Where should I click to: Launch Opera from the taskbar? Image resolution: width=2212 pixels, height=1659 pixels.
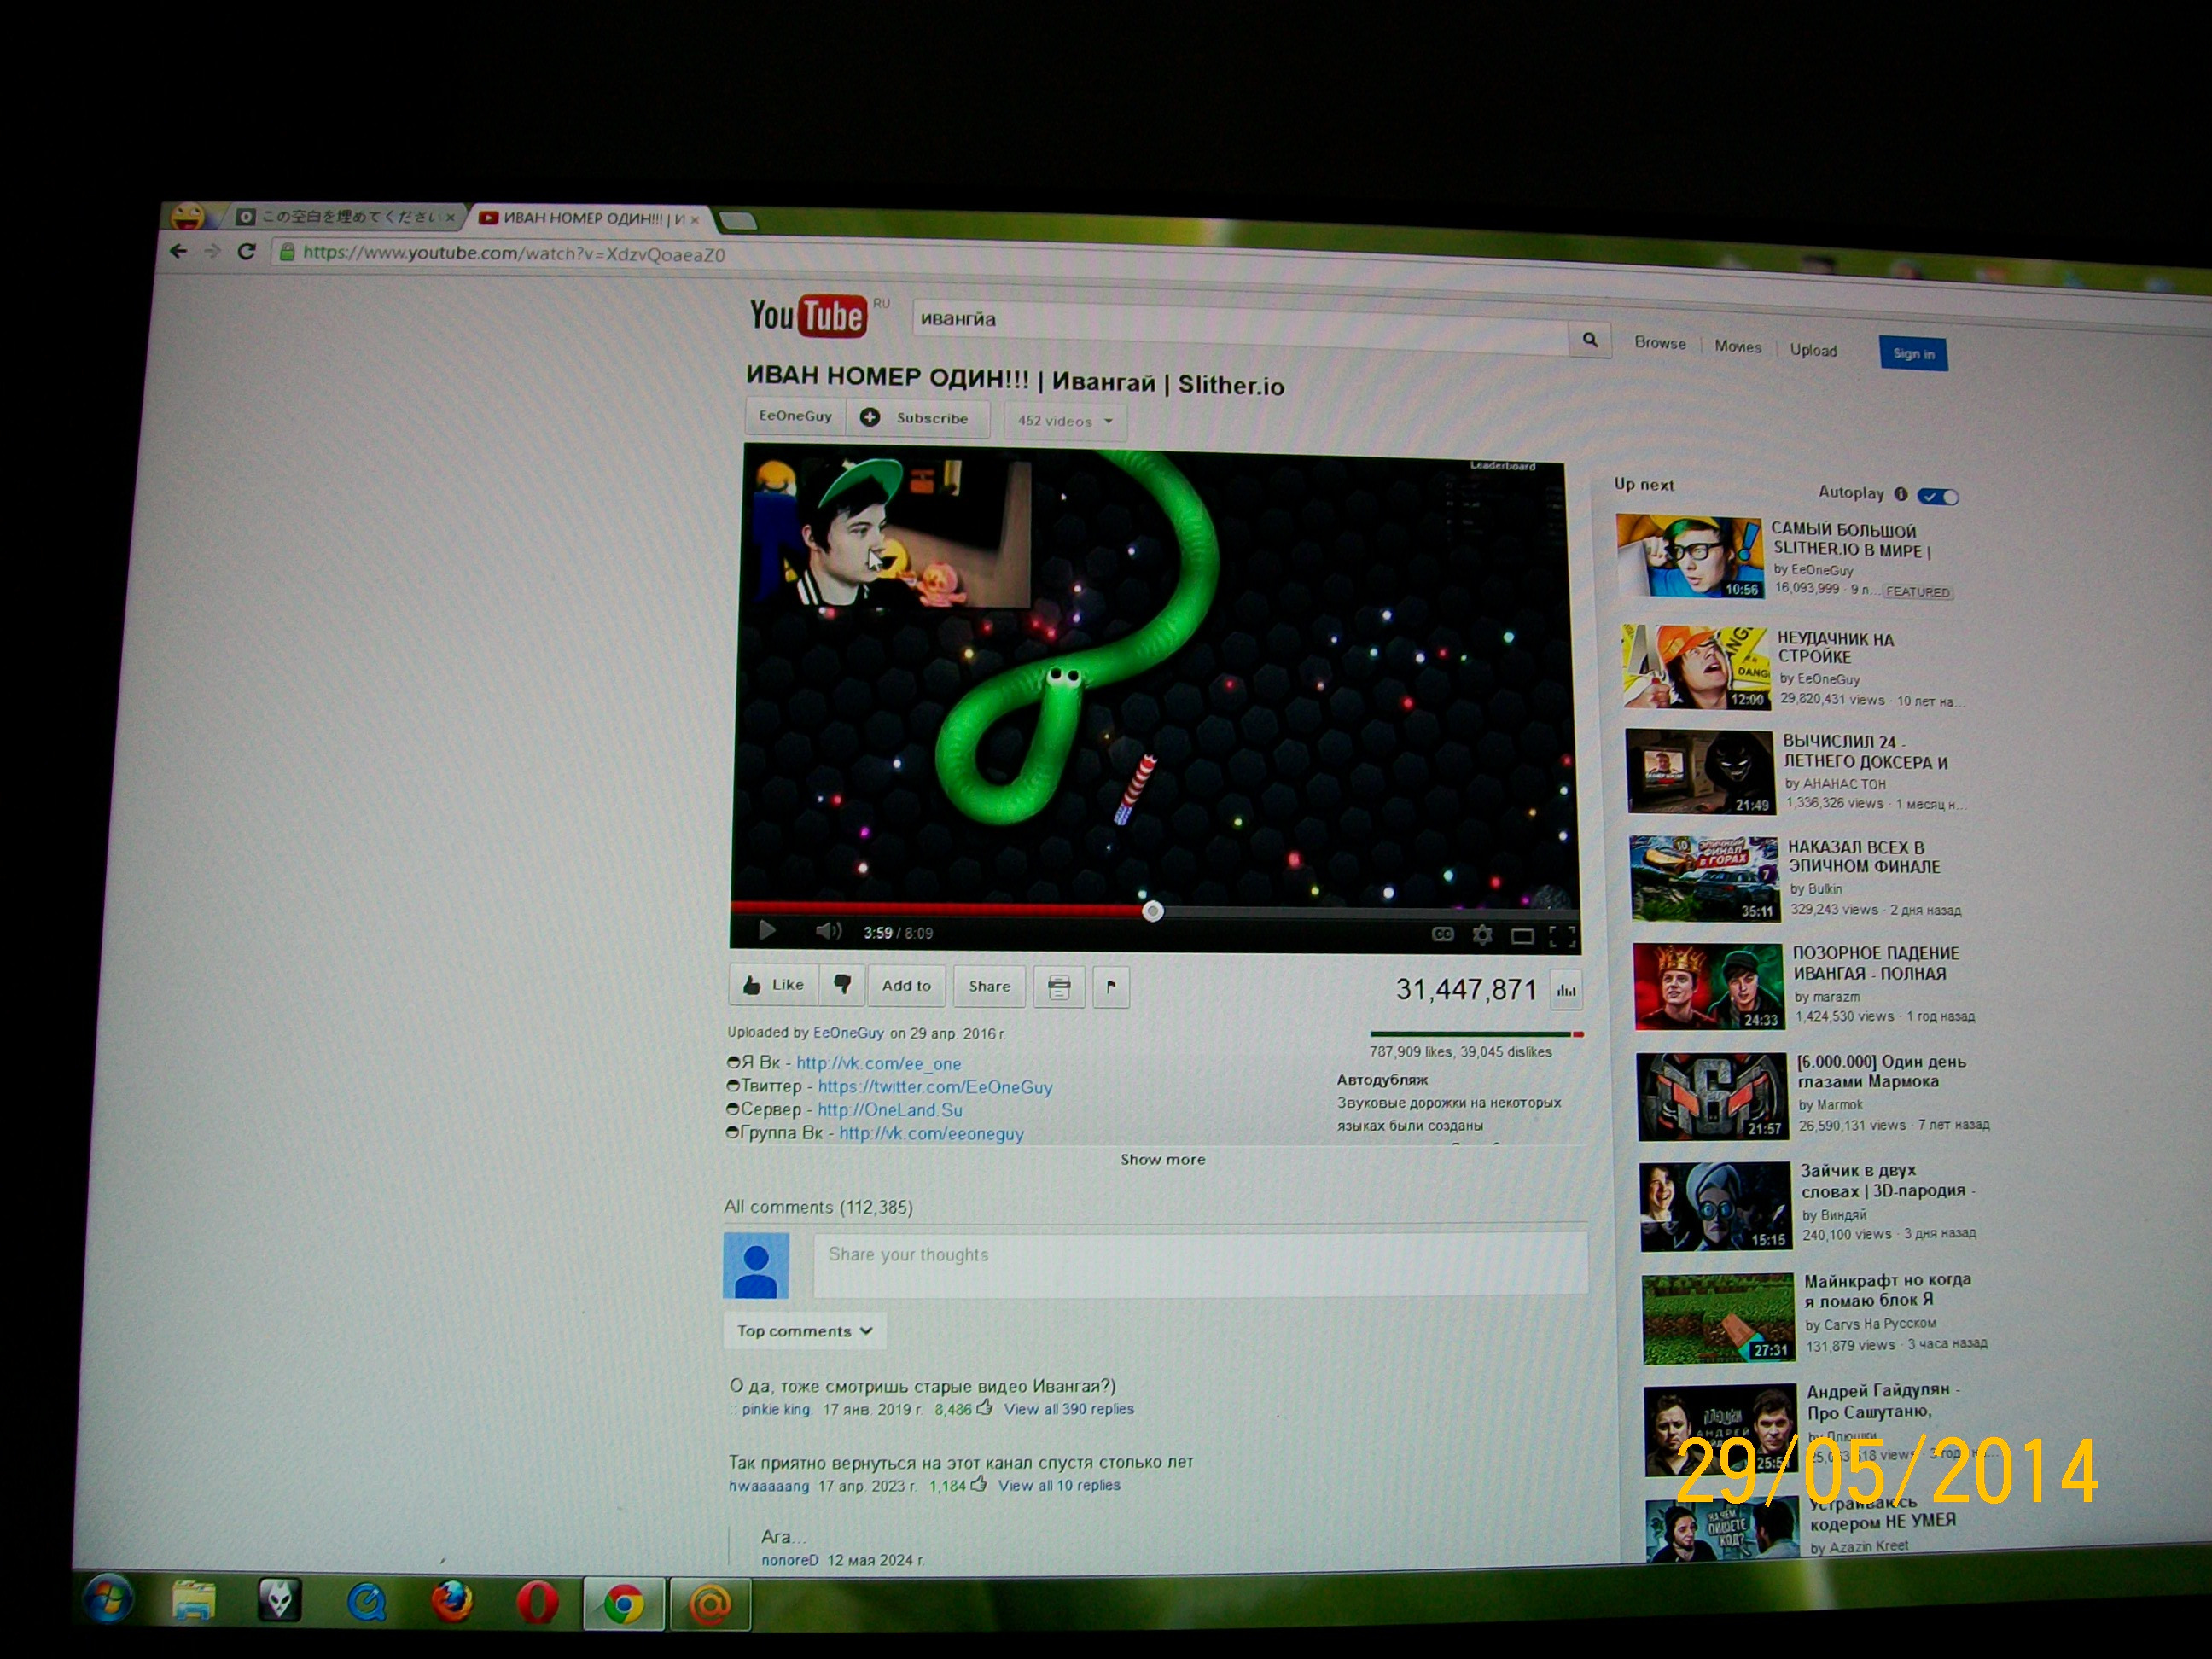(x=537, y=1604)
